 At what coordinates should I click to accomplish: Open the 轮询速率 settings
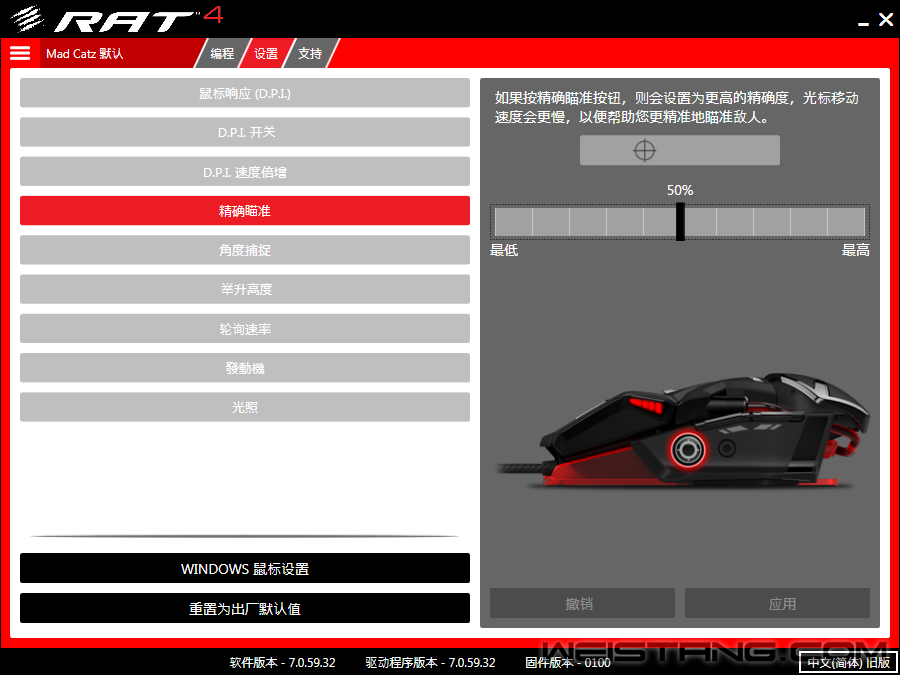tap(245, 328)
